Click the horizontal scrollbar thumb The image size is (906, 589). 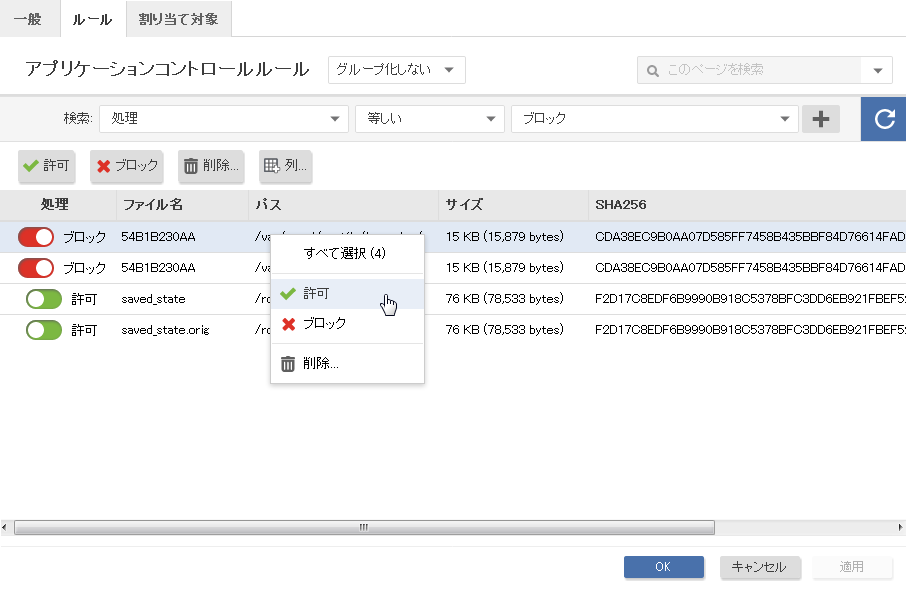[364, 527]
